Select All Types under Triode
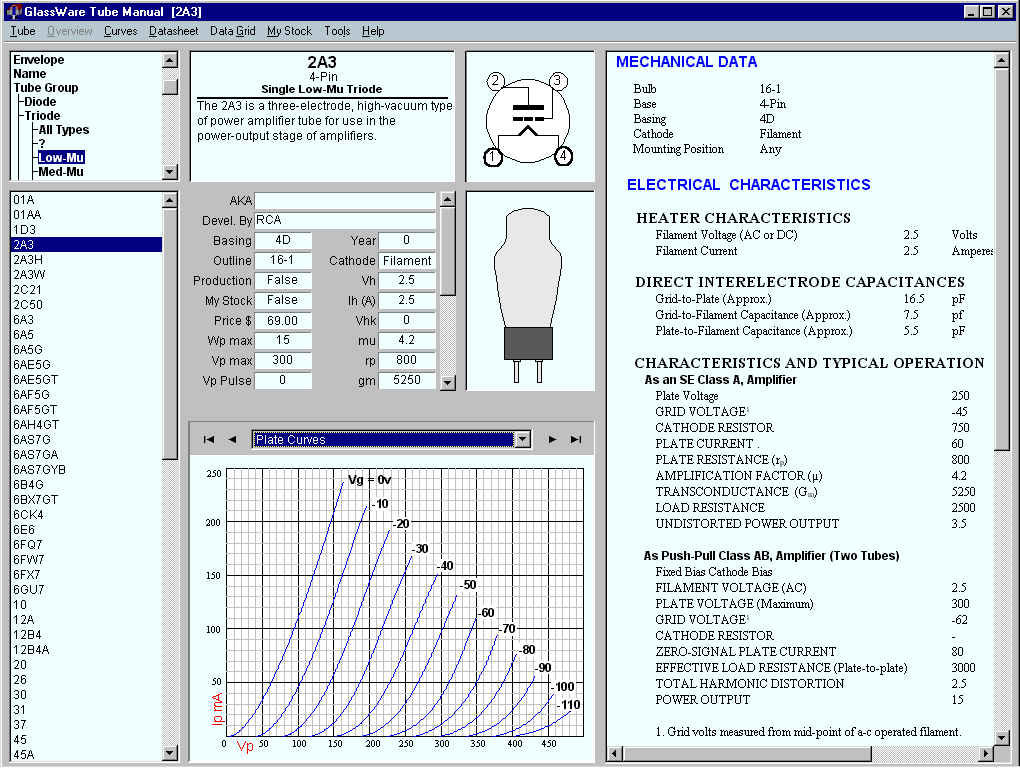Image resolution: width=1020 pixels, height=768 pixels. coord(64,130)
